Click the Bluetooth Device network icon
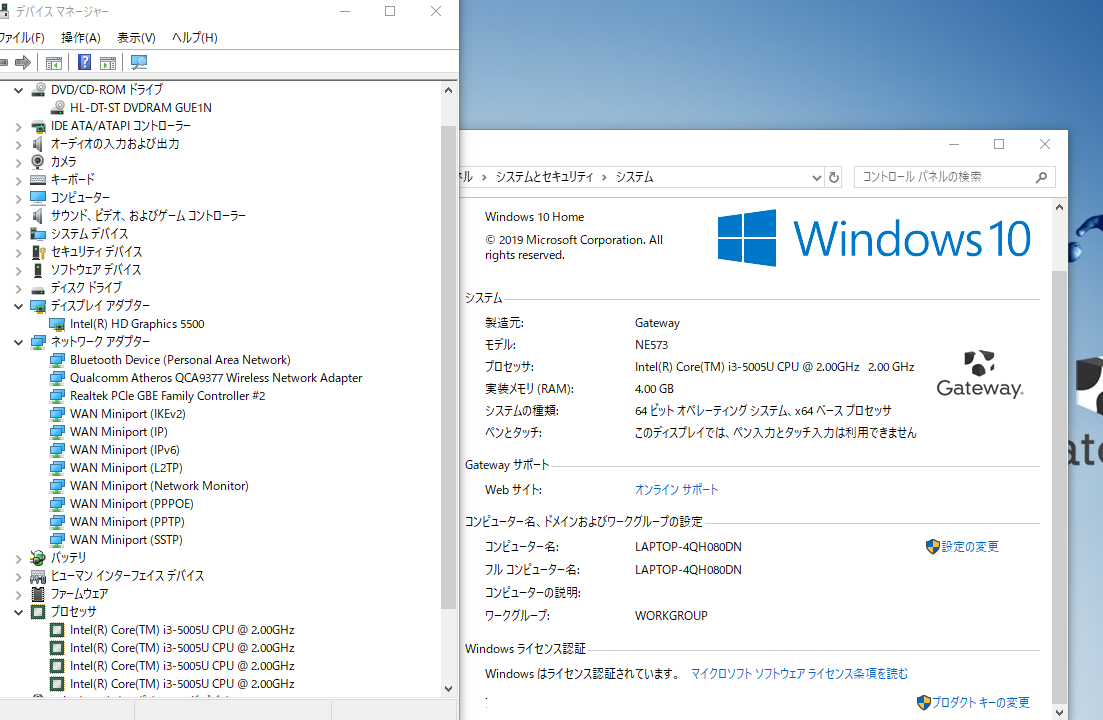This screenshot has height=720, width=1103. point(57,360)
